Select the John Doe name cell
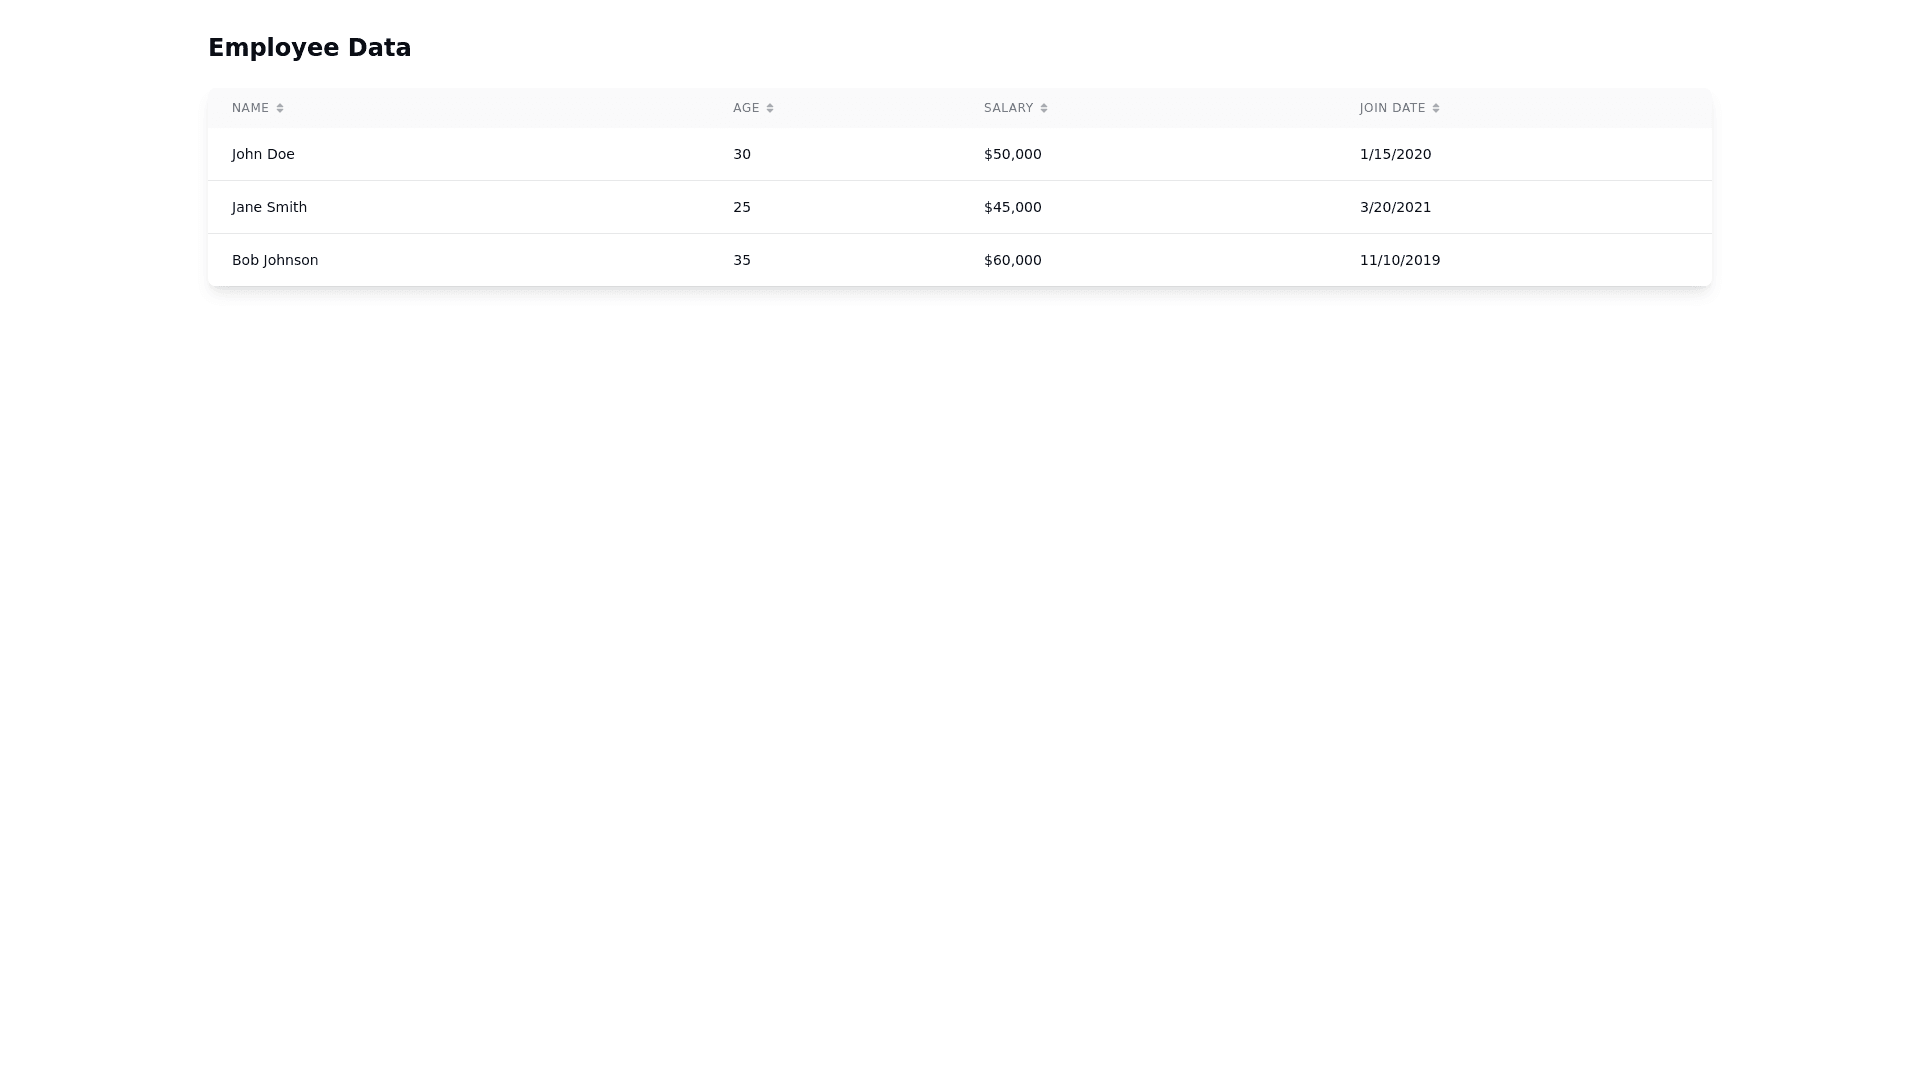Screen dimensions: 1920x1080 [263, 154]
